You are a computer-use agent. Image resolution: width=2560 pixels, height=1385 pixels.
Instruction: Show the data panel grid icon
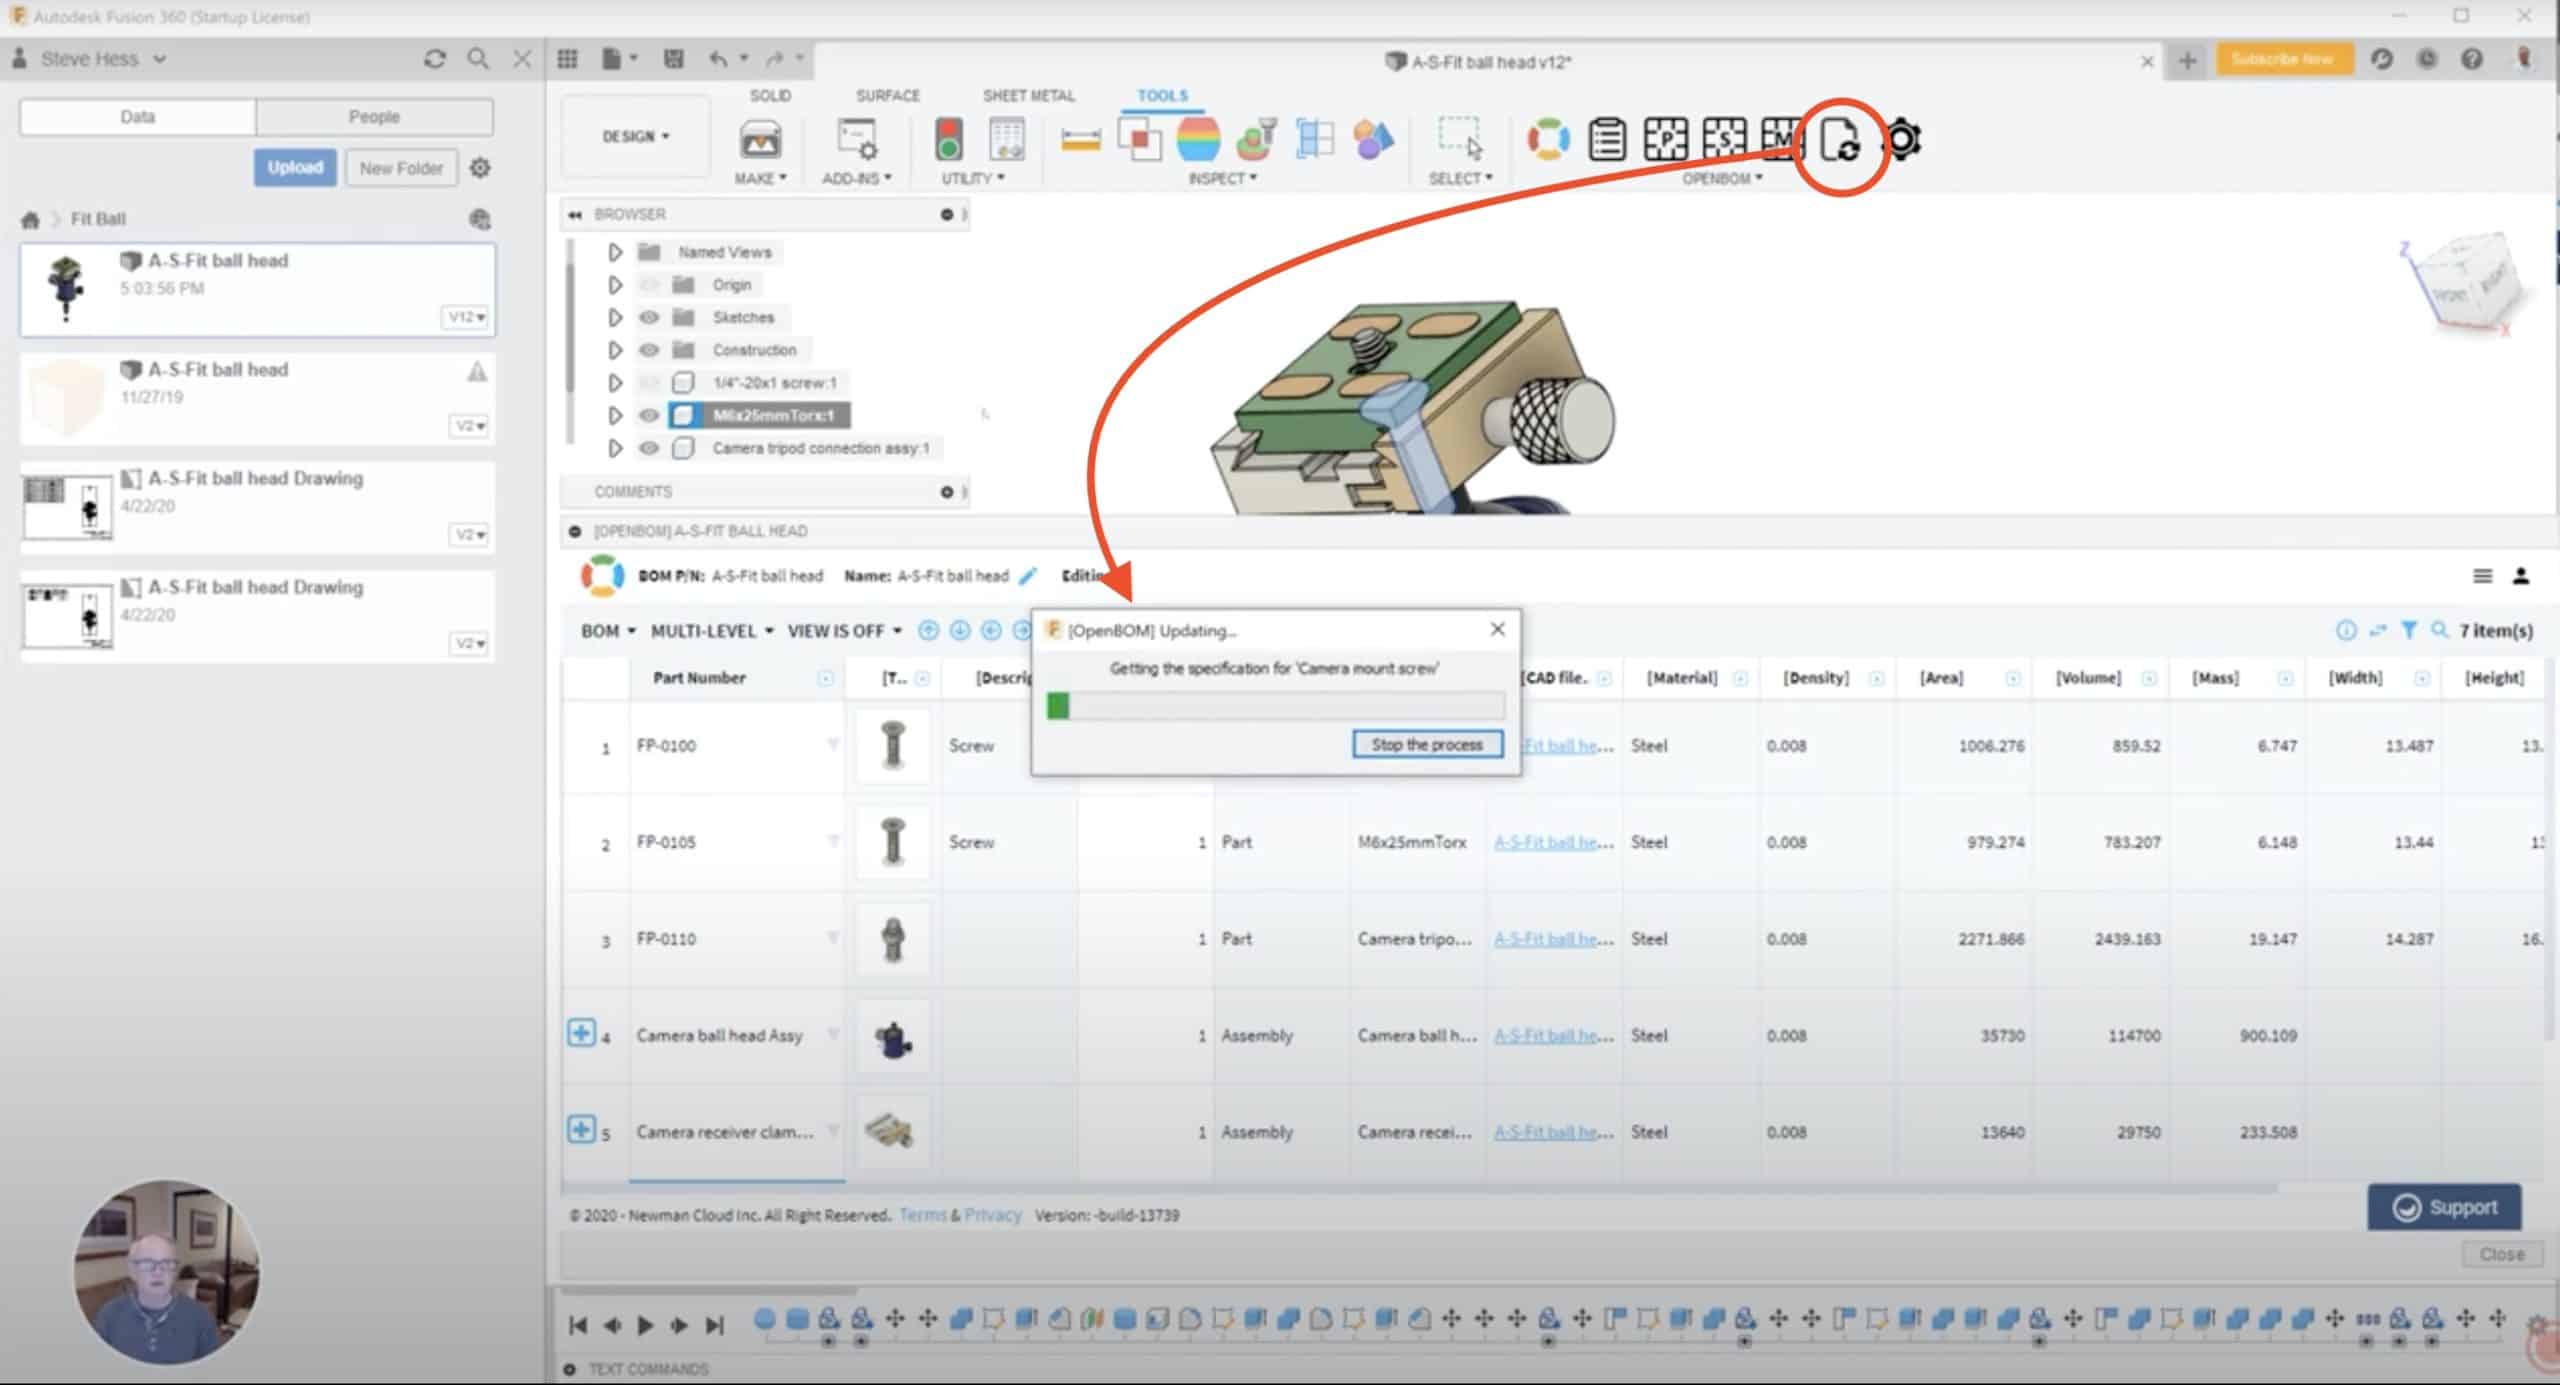[x=567, y=59]
